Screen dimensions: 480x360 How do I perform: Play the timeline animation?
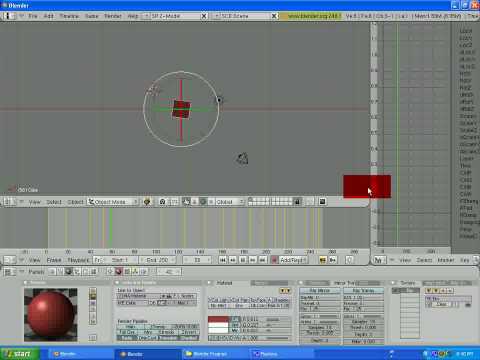point(243,260)
